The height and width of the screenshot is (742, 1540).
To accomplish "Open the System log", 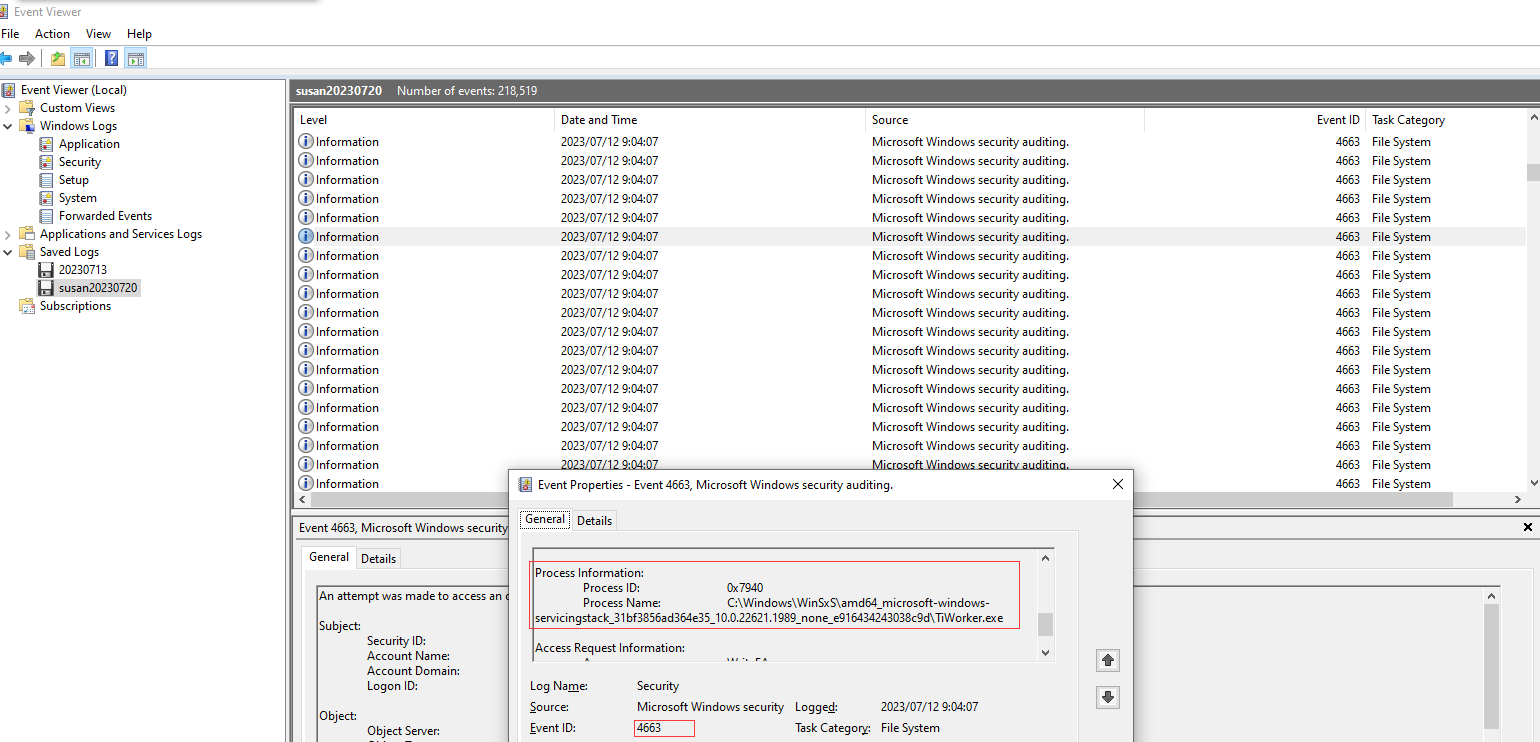I will coord(78,198).
